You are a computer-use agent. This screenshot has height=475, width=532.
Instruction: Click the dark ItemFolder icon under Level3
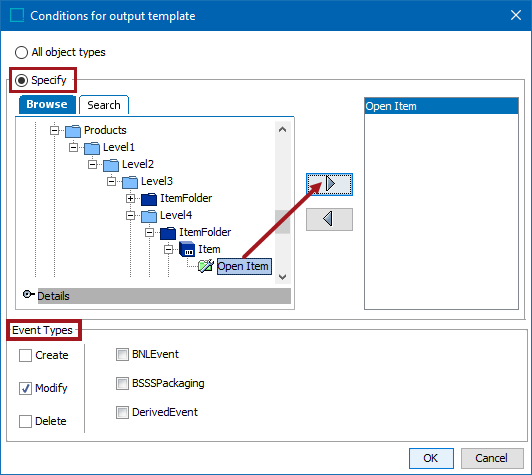(149, 199)
